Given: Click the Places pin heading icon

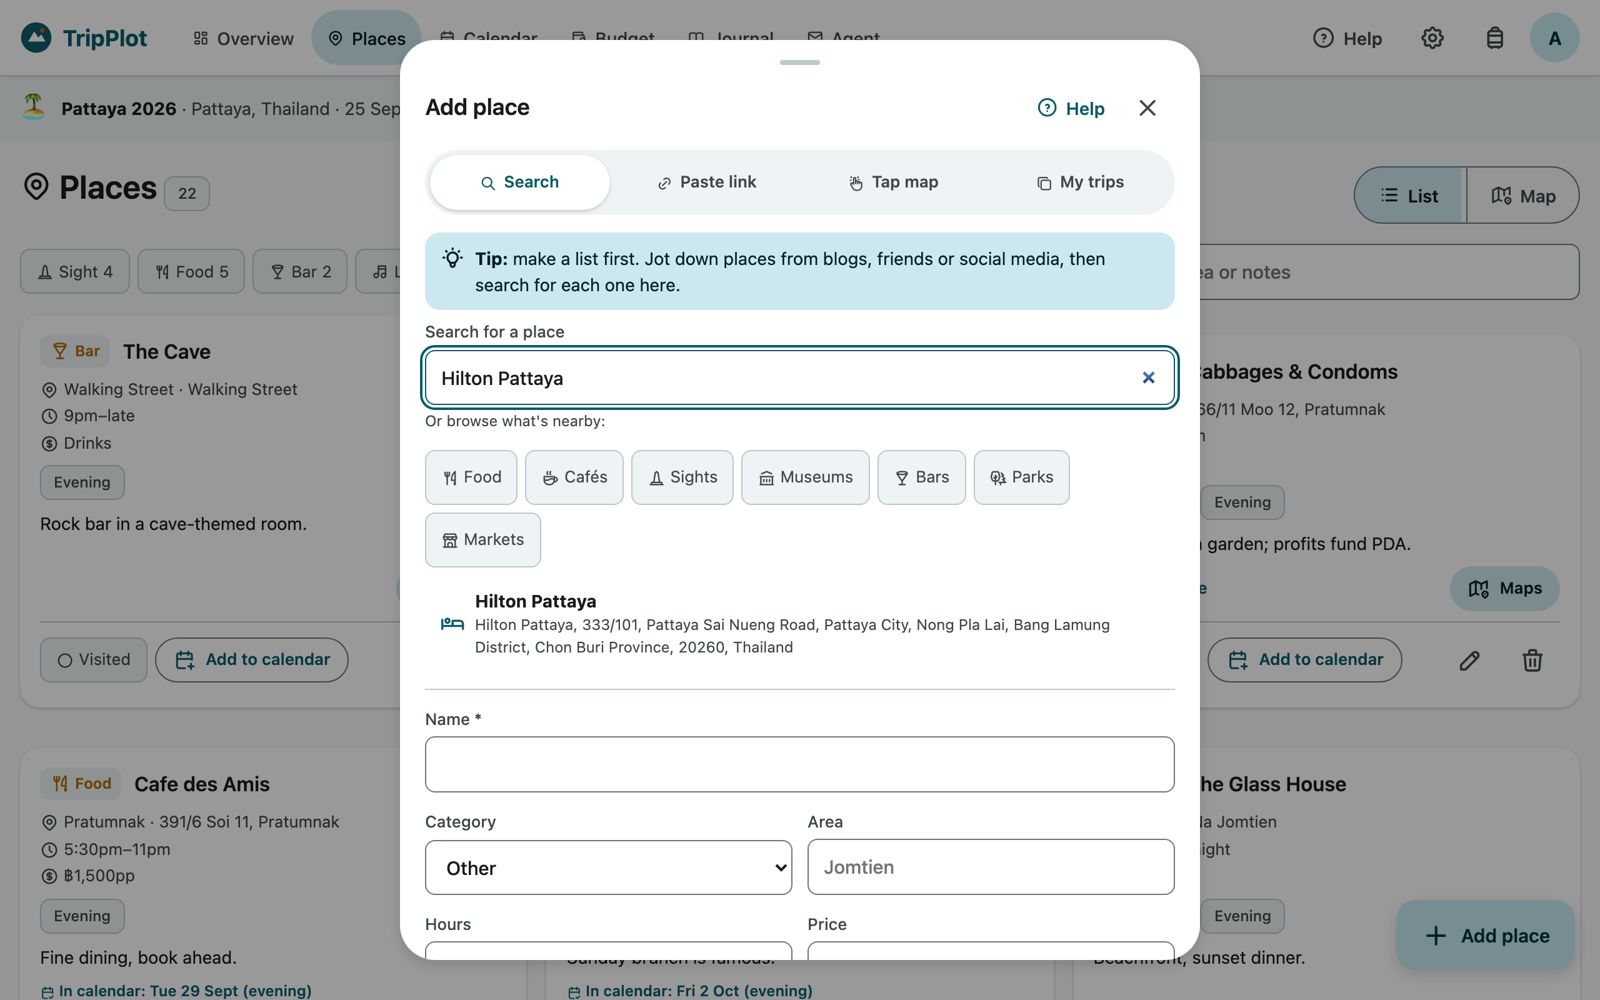Looking at the screenshot, I should coord(36,187).
